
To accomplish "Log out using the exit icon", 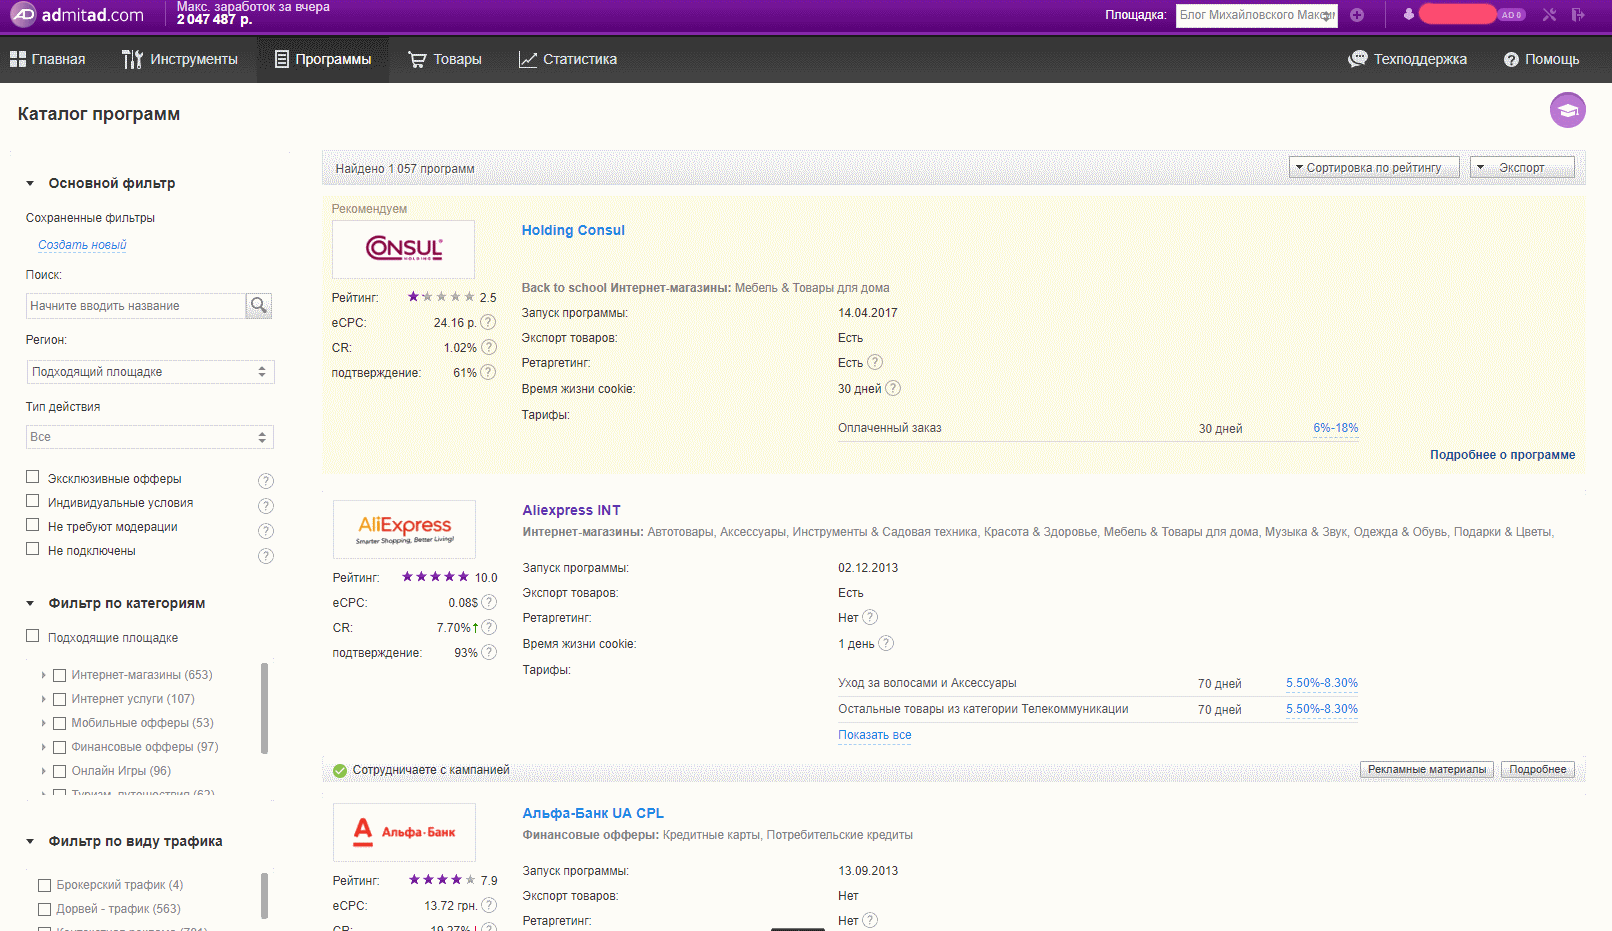I will click(x=1578, y=15).
